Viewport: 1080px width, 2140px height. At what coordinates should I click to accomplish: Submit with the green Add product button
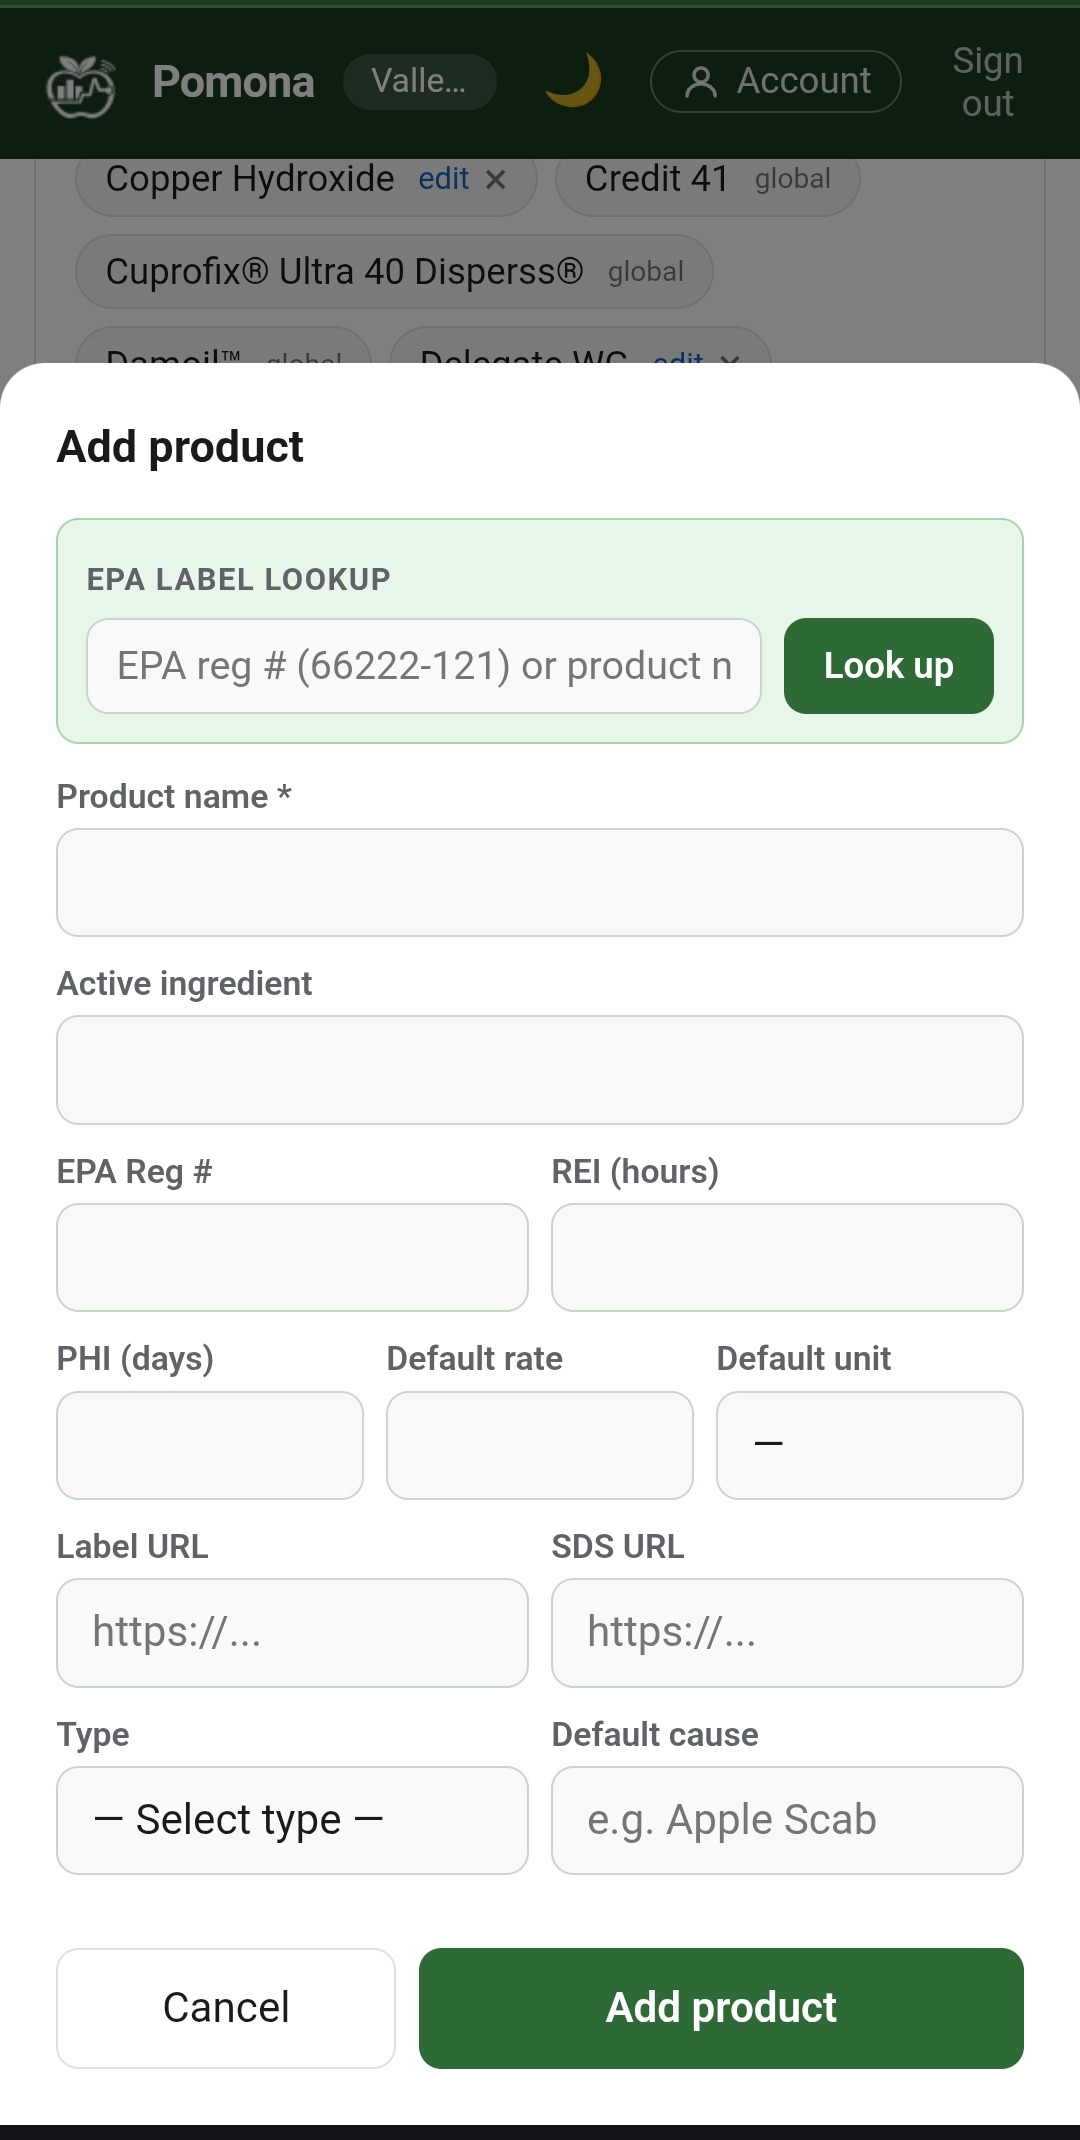point(721,2008)
